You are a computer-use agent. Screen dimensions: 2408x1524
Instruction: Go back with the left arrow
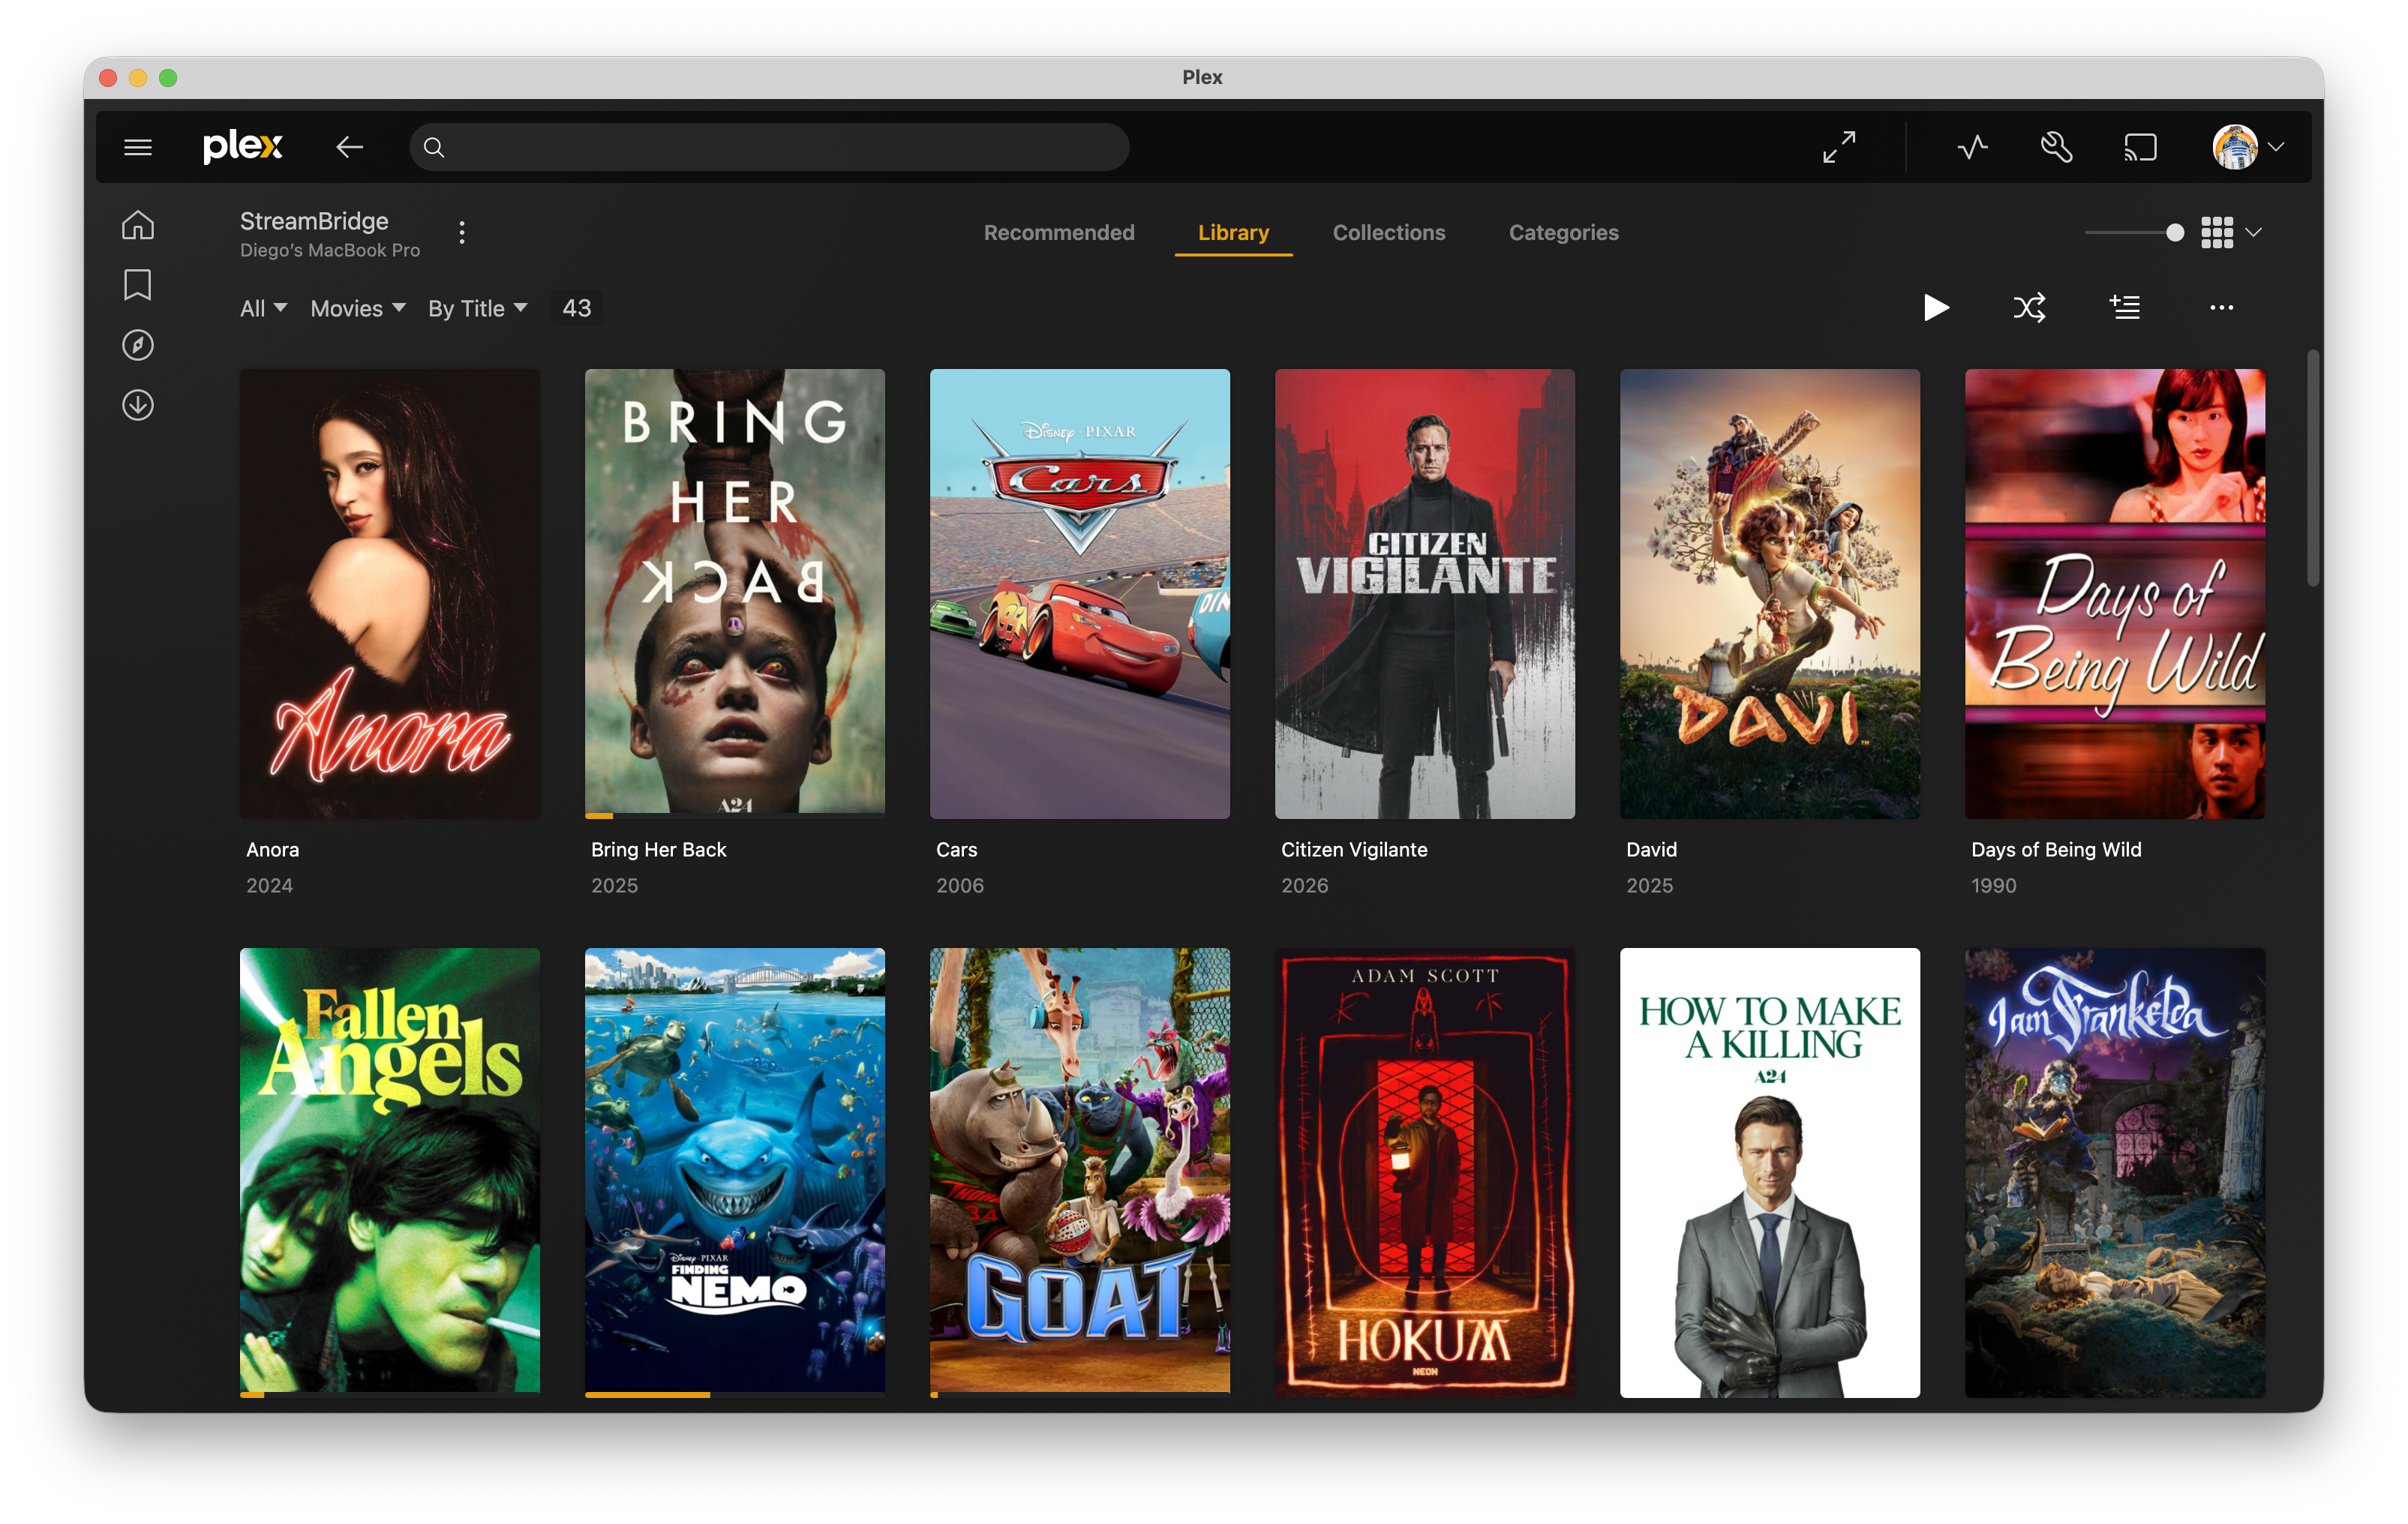coord(349,147)
